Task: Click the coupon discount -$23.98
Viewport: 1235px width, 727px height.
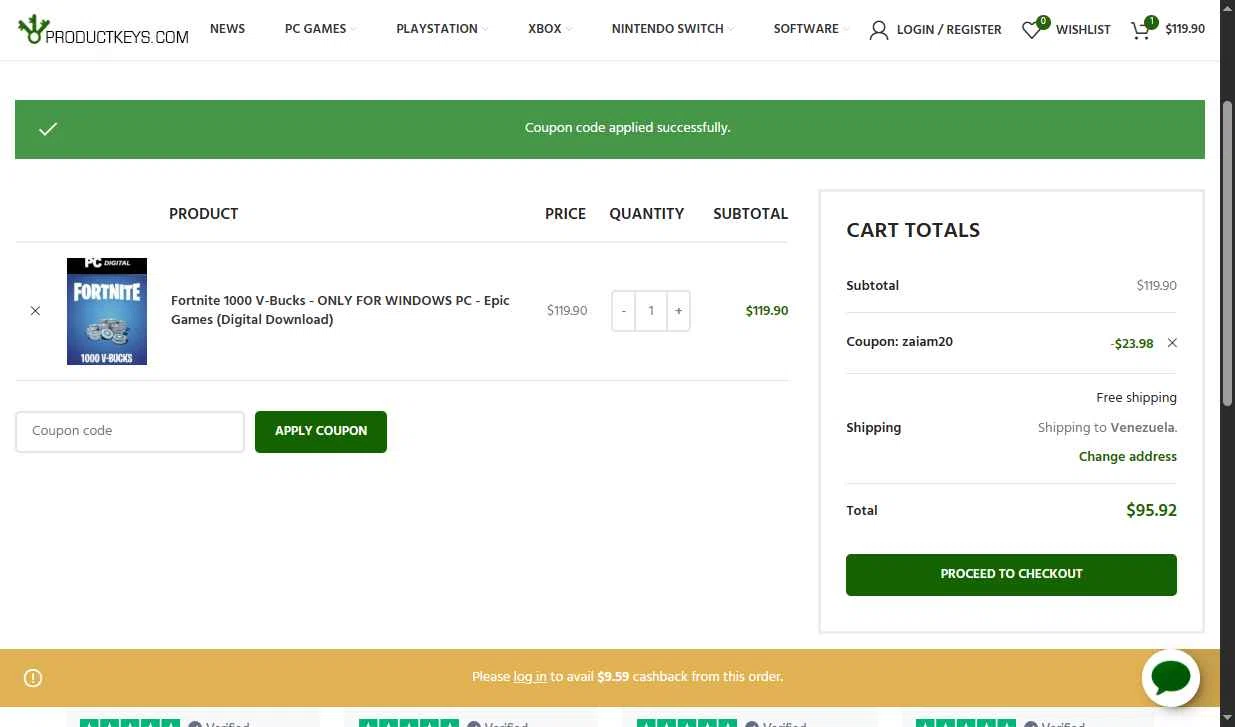Action: (1131, 344)
